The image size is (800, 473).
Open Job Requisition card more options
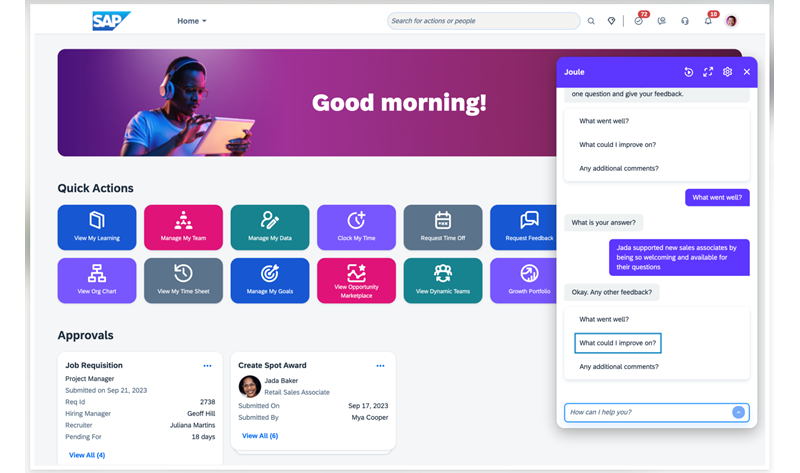tap(207, 366)
